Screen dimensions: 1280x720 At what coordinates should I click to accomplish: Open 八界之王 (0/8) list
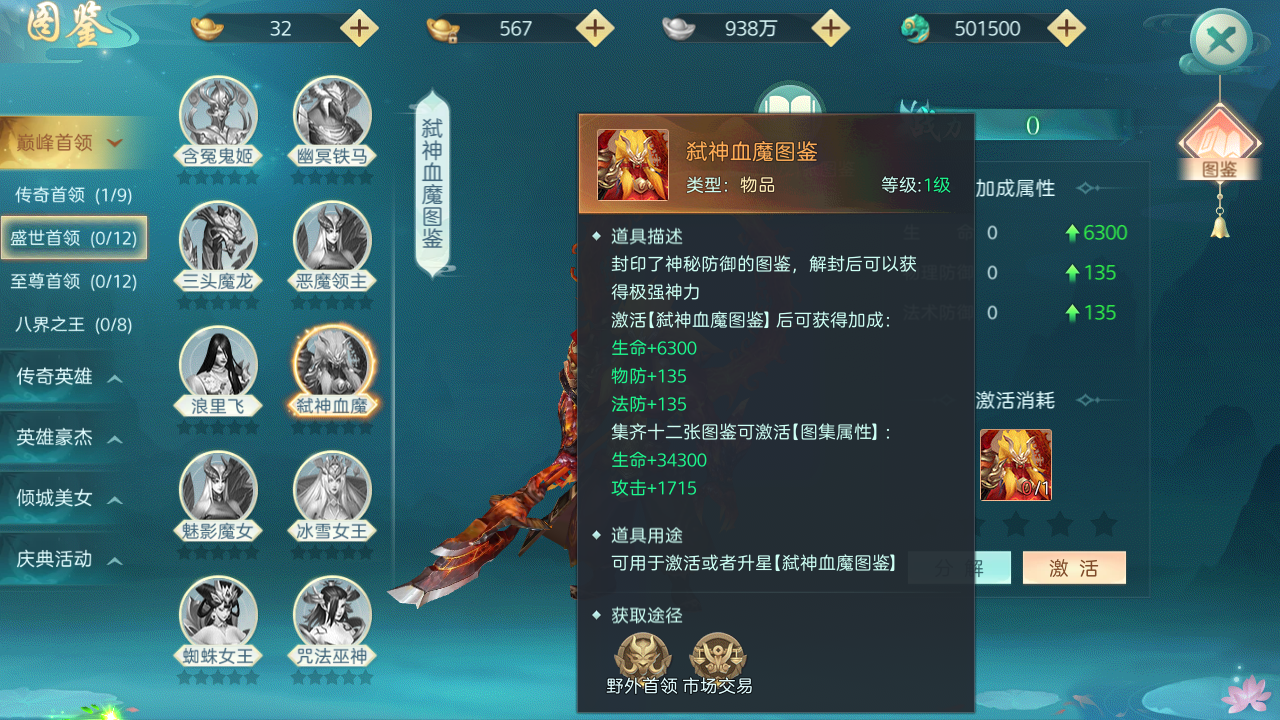click(74, 324)
